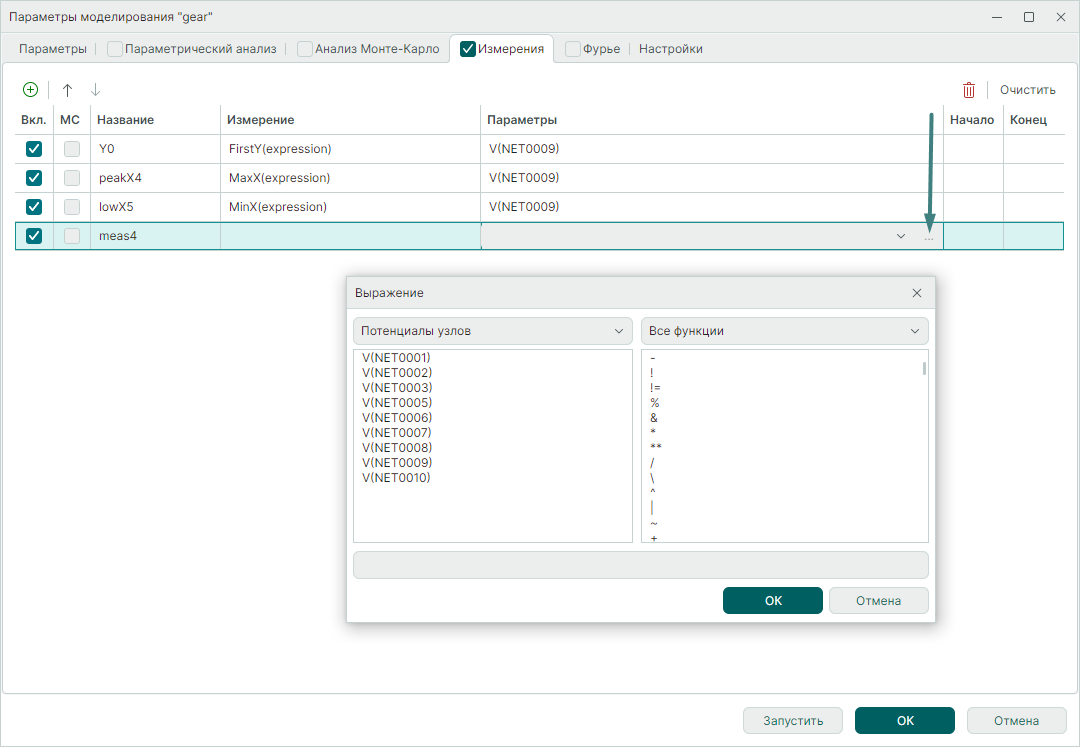Expand the Потенциалы узлов dropdown
Viewport: 1080px width, 747px height.
(x=492, y=331)
